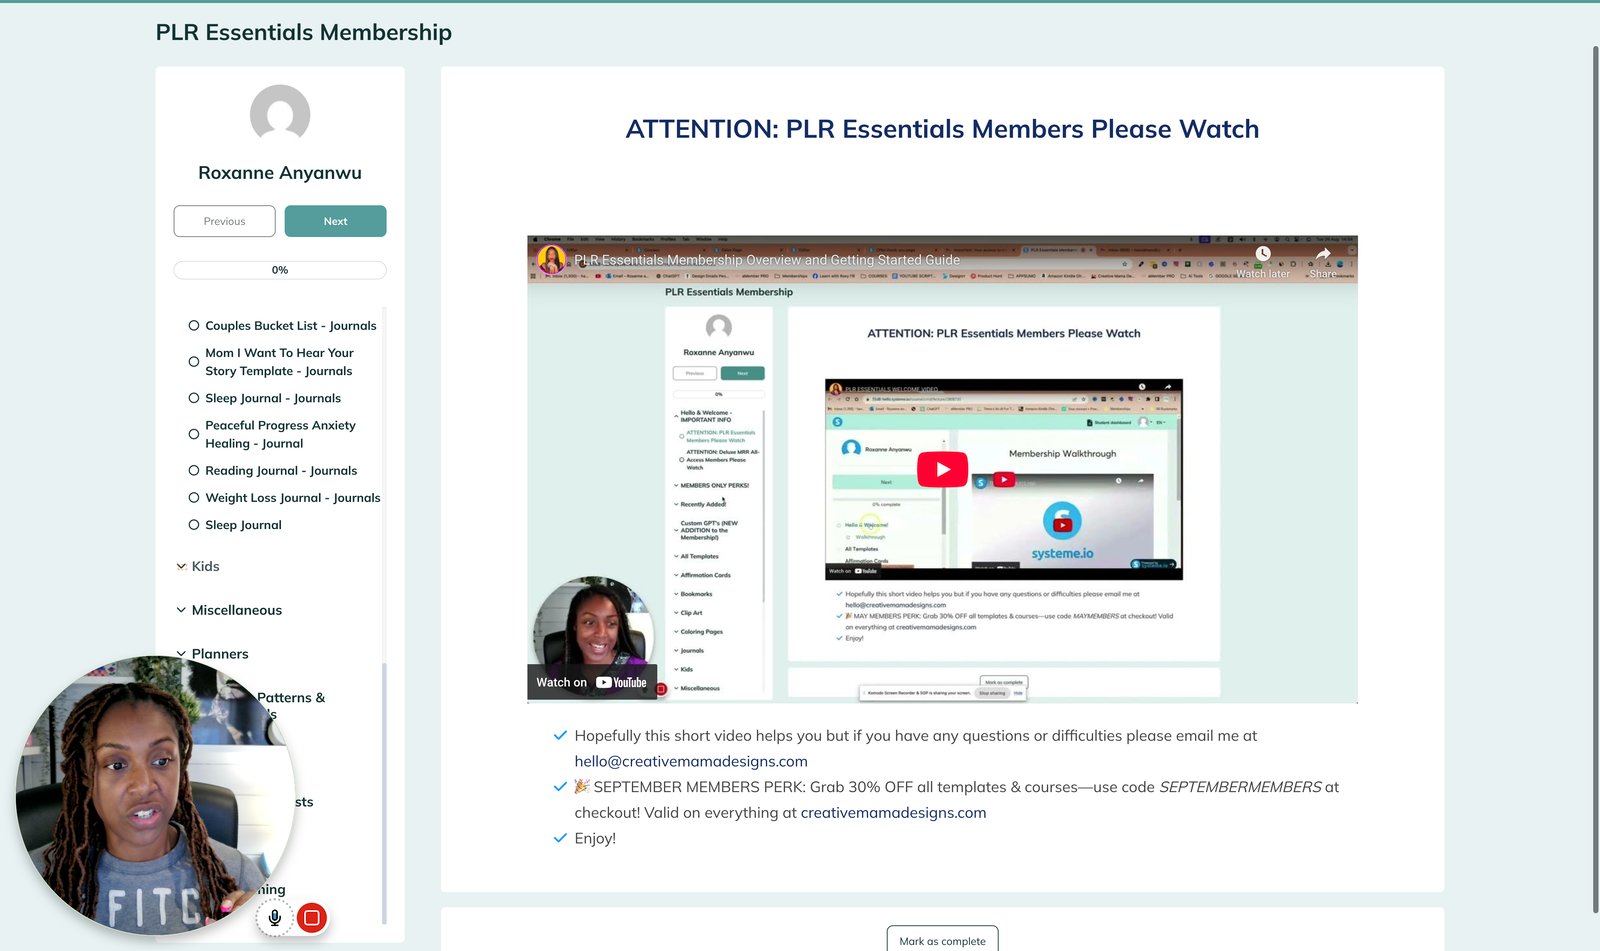This screenshot has width=1600, height=951.
Task: Click Share arrow icon on video
Action: pyautogui.click(x=1323, y=254)
